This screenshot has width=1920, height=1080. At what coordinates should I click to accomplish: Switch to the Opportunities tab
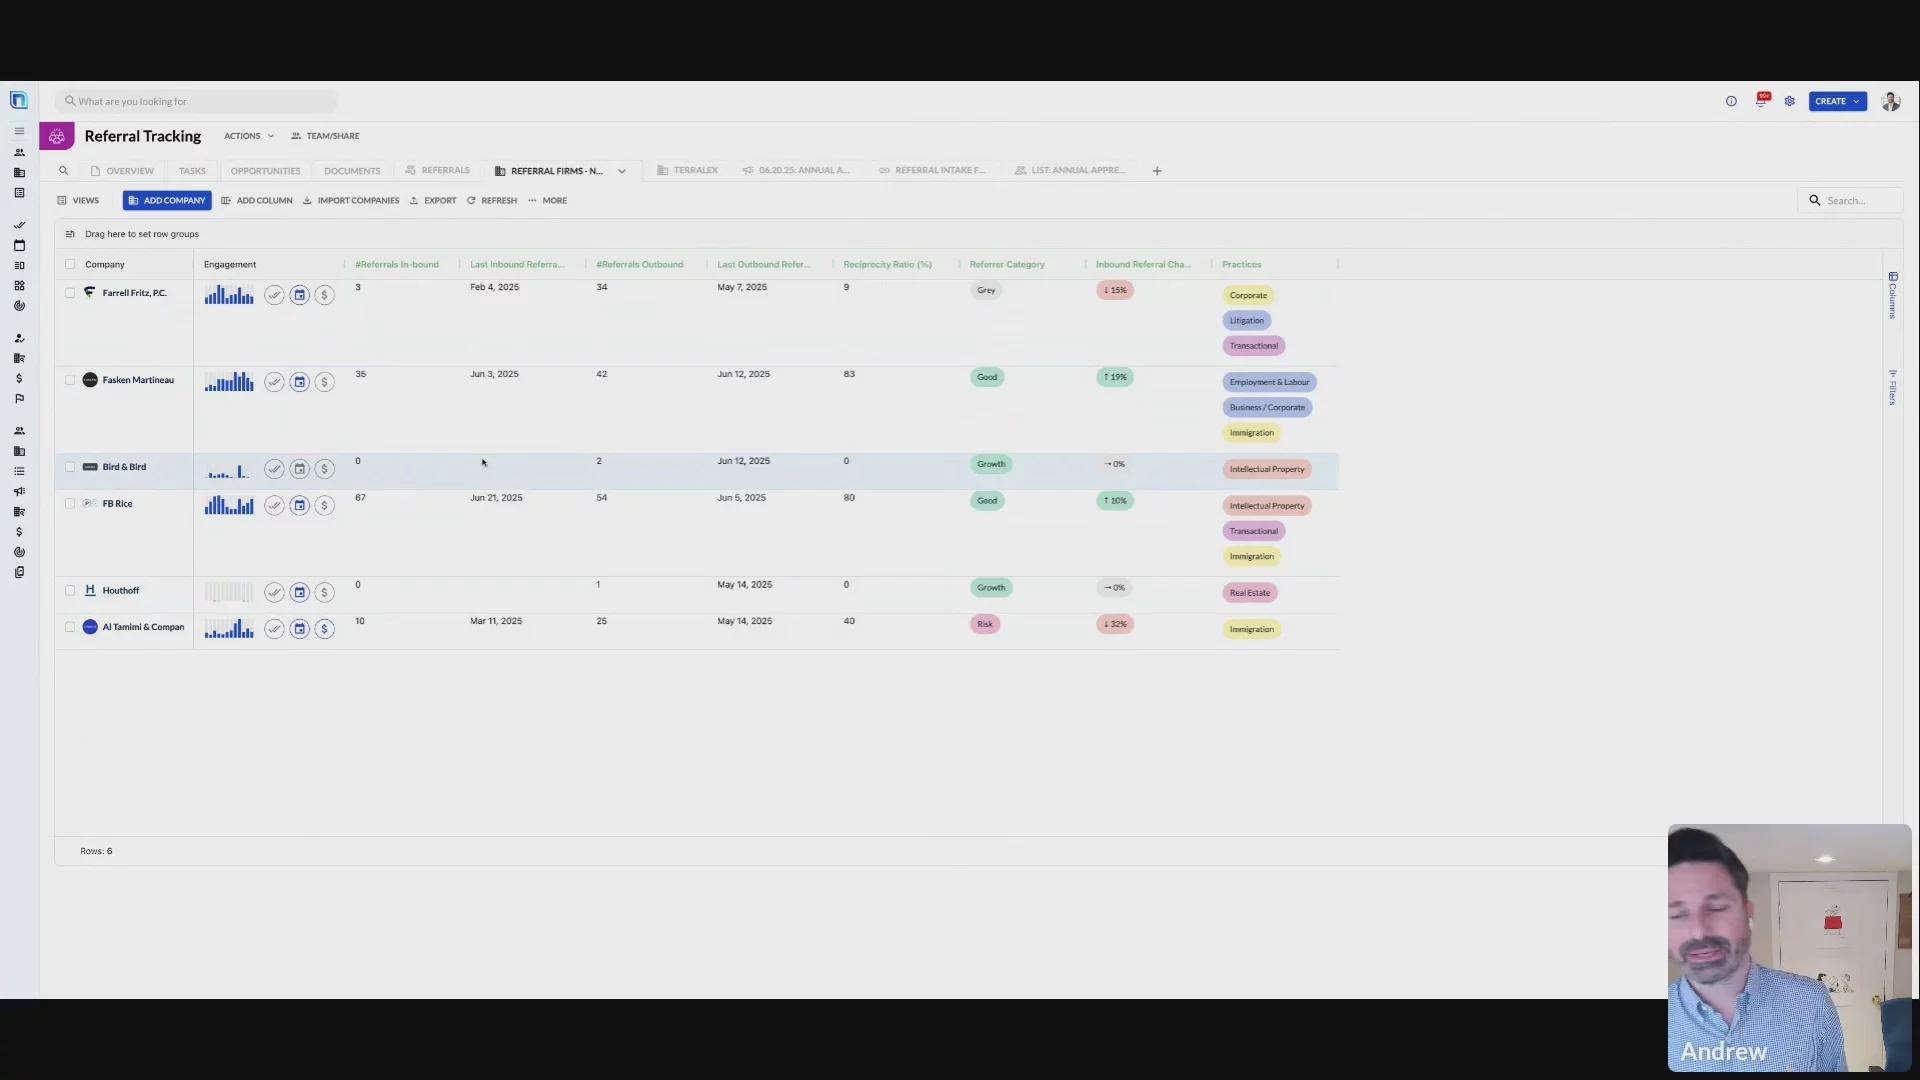265,171
